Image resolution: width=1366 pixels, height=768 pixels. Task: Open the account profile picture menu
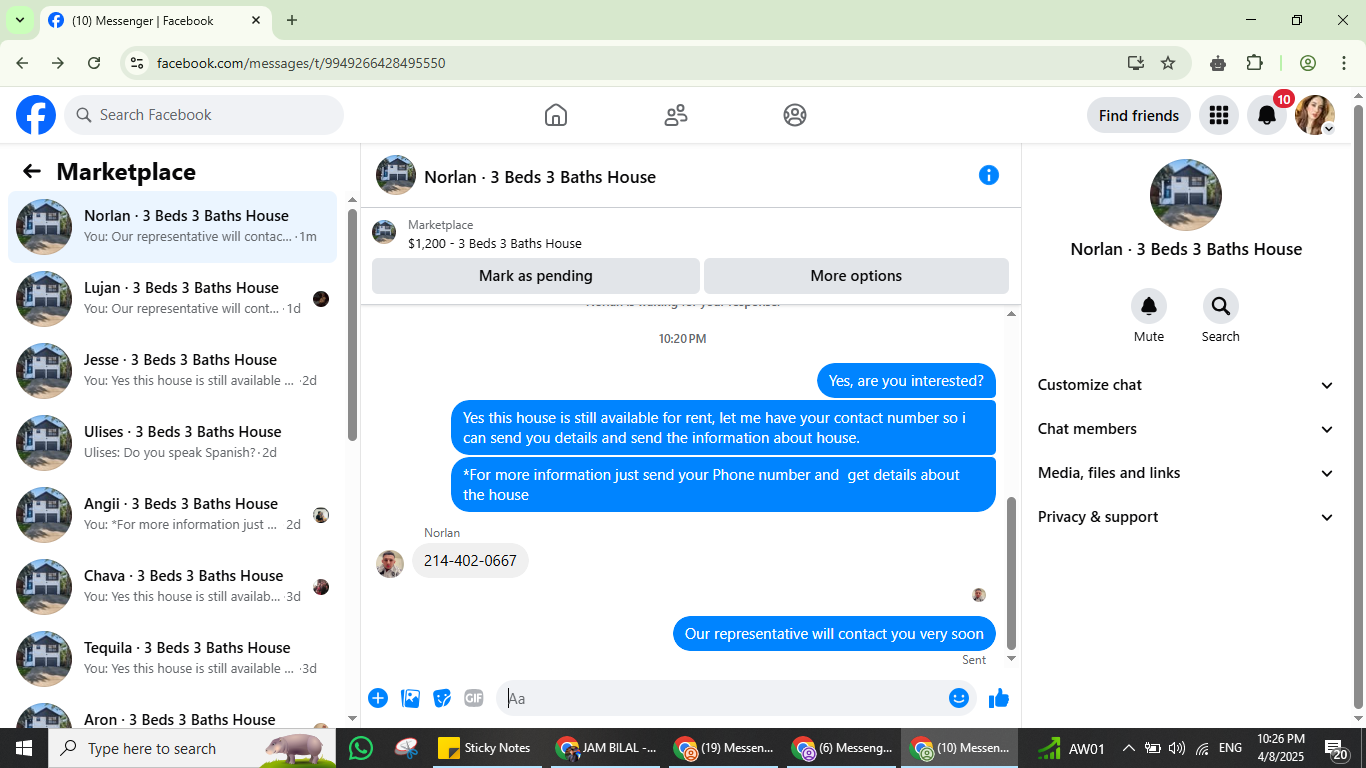[x=1314, y=115]
